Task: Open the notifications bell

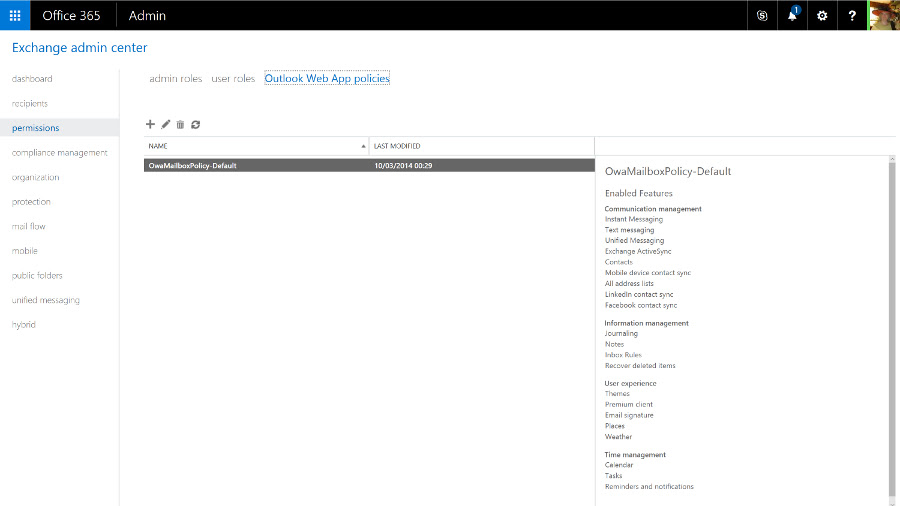Action: pyautogui.click(x=792, y=15)
